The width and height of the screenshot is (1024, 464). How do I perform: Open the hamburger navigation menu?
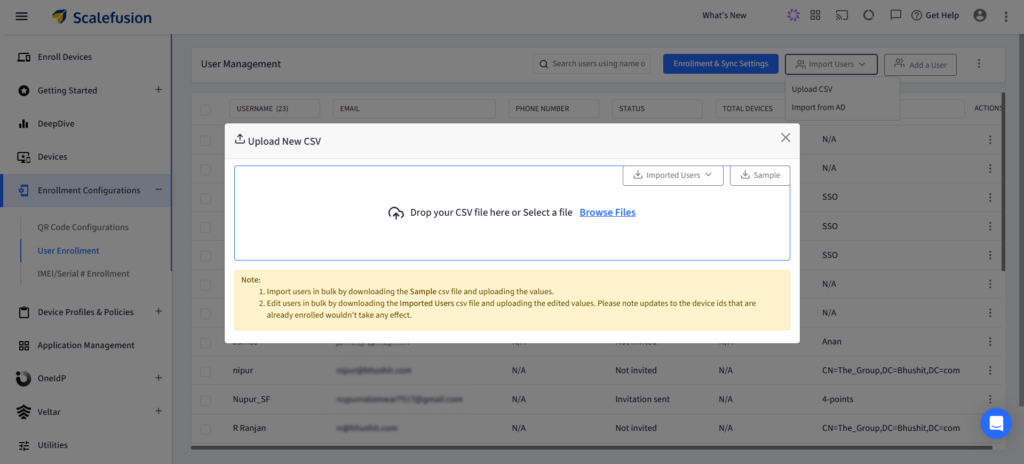(x=22, y=16)
